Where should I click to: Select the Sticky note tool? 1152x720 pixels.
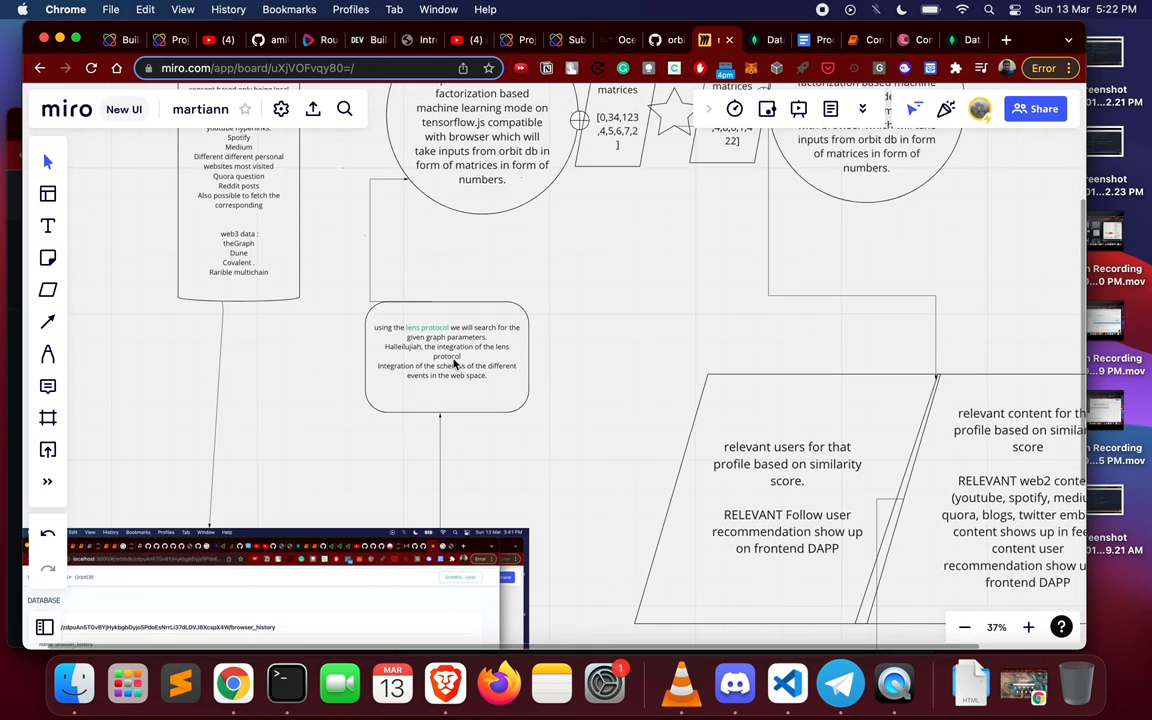[48, 258]
